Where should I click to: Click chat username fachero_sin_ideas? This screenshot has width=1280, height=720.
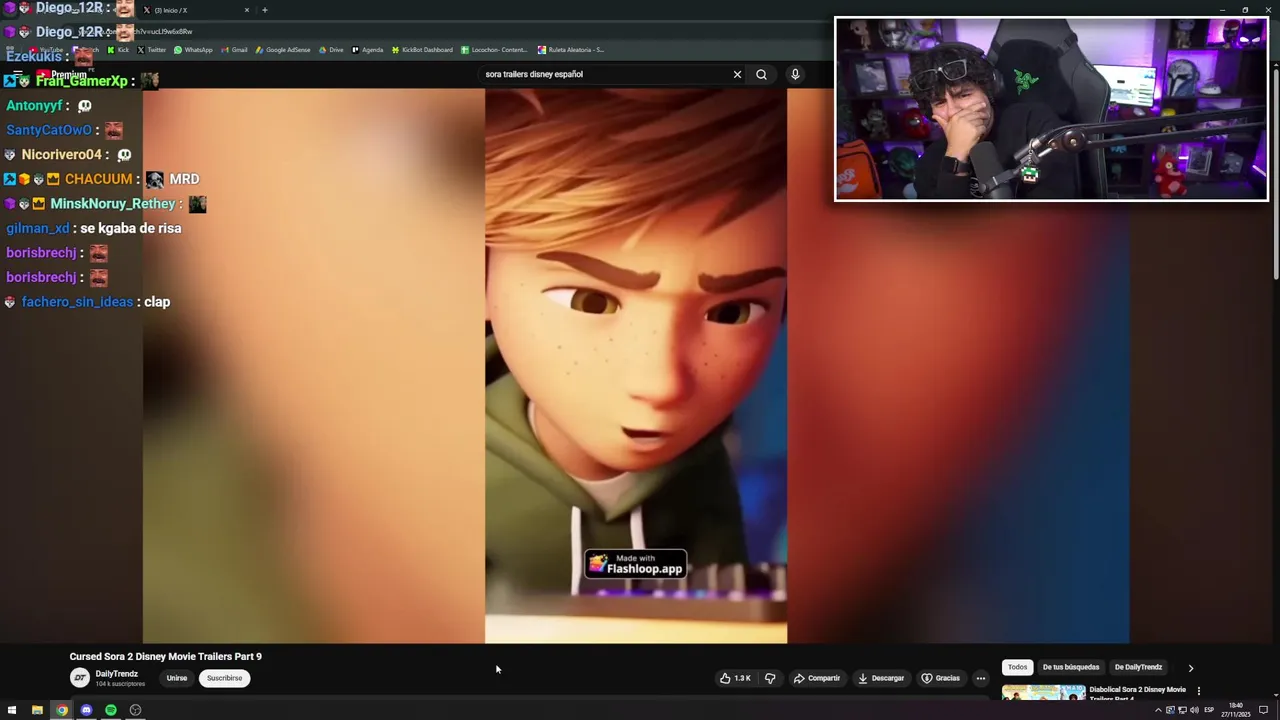coord(77,302)
